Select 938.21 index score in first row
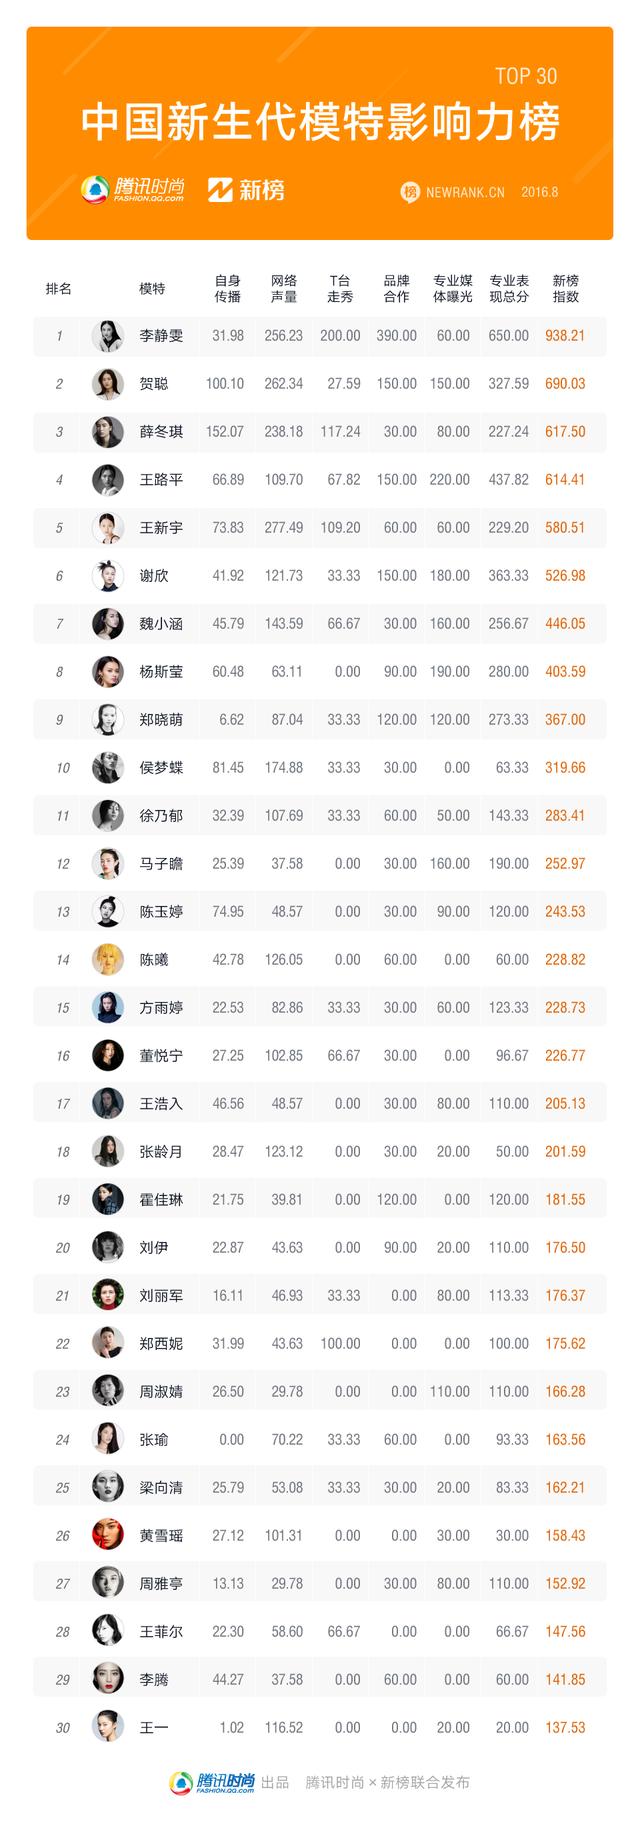Viewport: 640px width, 1836px height. pyautogui.click(x=565, y=336)
